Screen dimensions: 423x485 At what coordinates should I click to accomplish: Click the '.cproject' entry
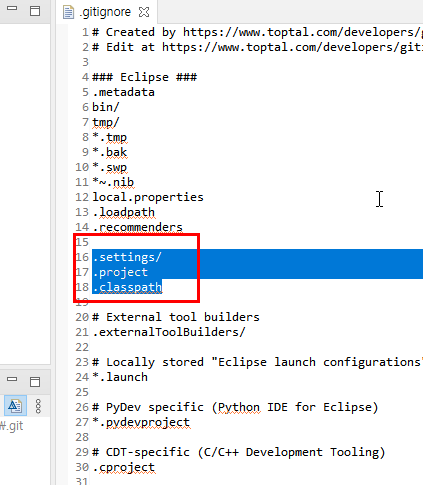pos(124,467)
